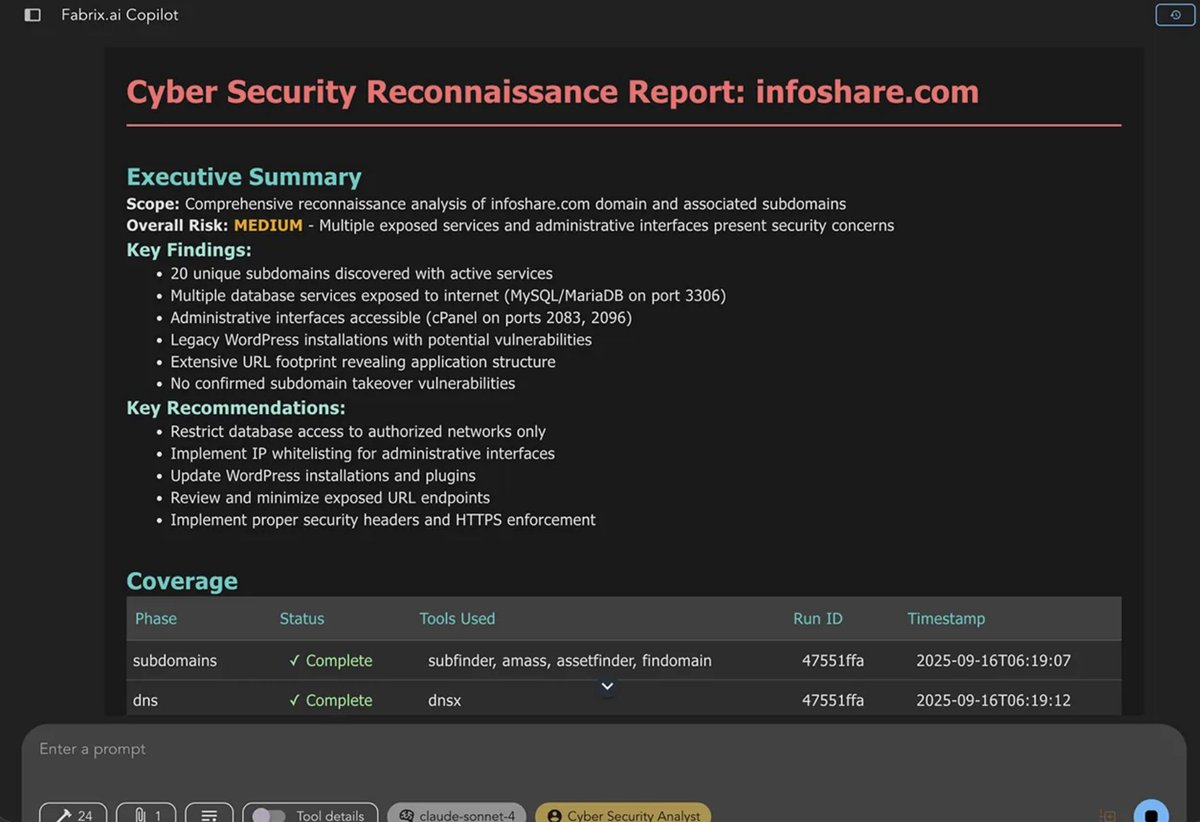This screenshot has height=822, width=1200.
Task: Click the Review and minimize exposed URL recommendation
Action: [x=330, y=498]
